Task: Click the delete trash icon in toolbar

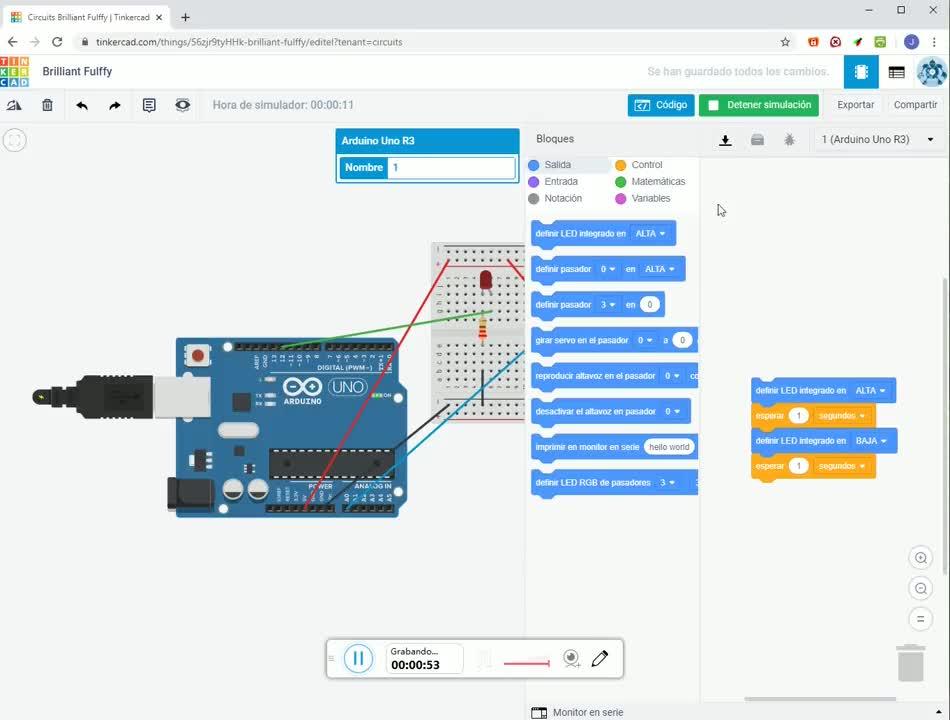Action: coord(47,105)
